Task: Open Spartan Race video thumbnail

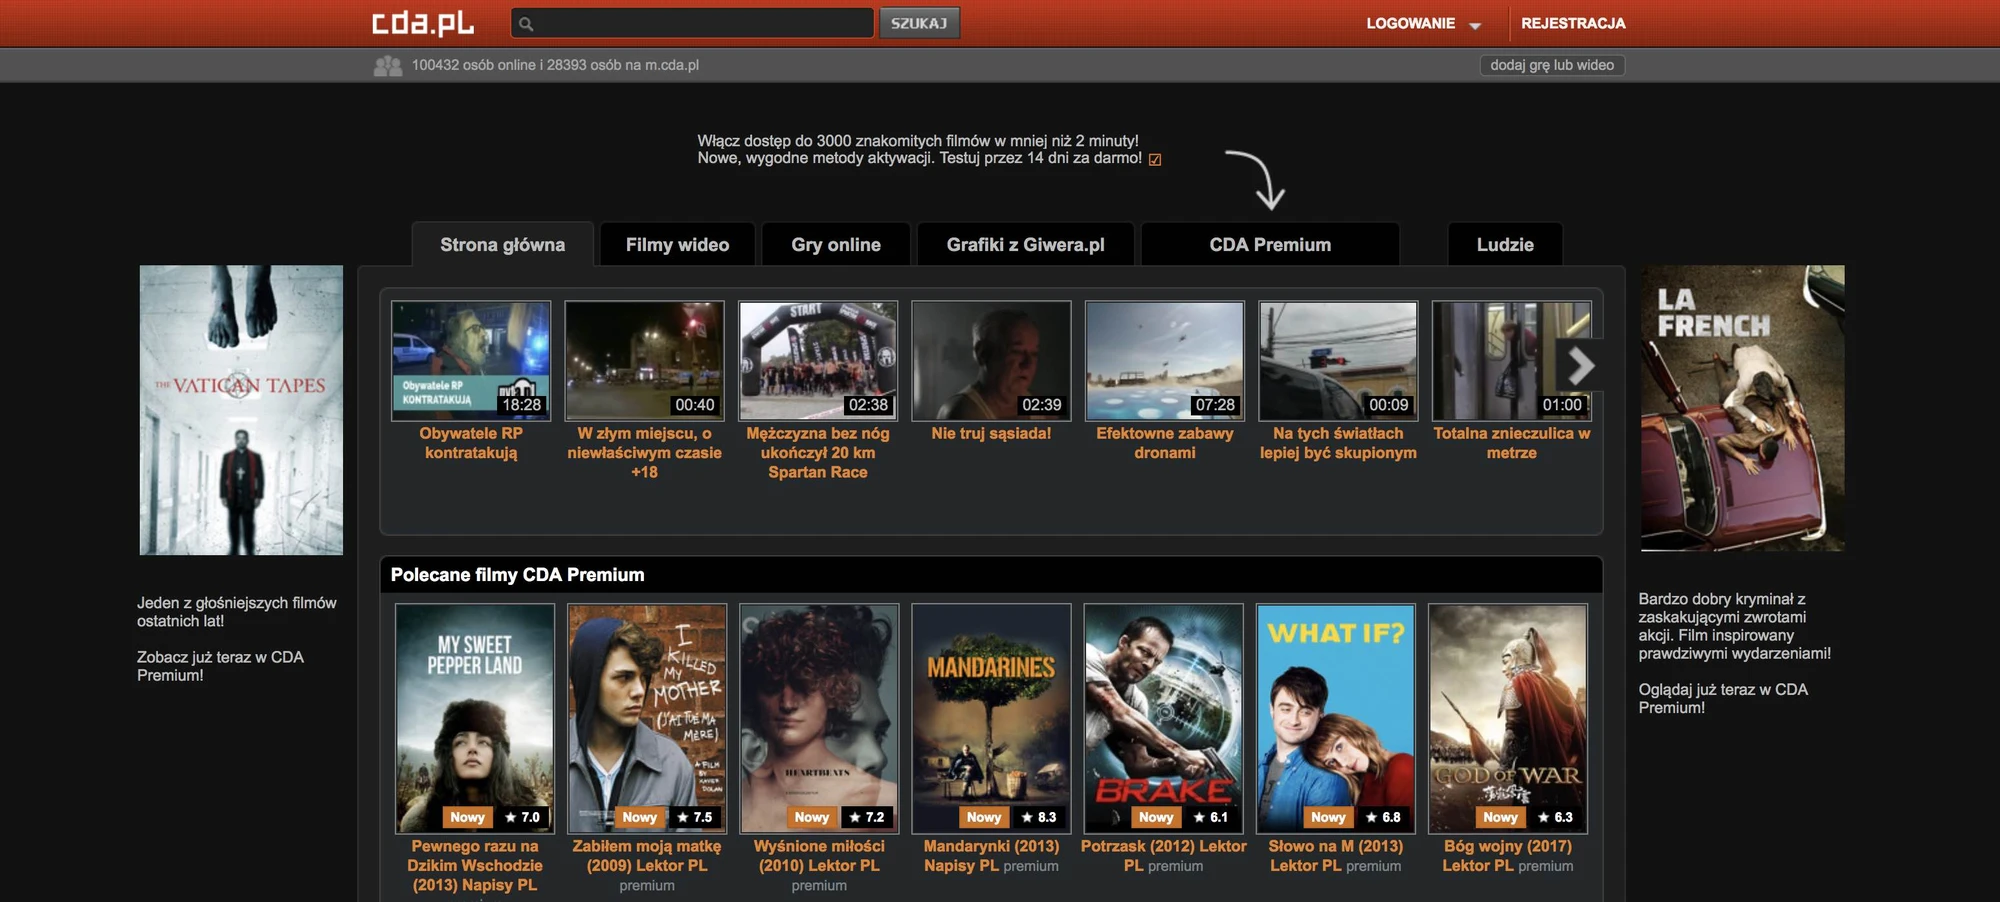Action: (x=818, y=361)
